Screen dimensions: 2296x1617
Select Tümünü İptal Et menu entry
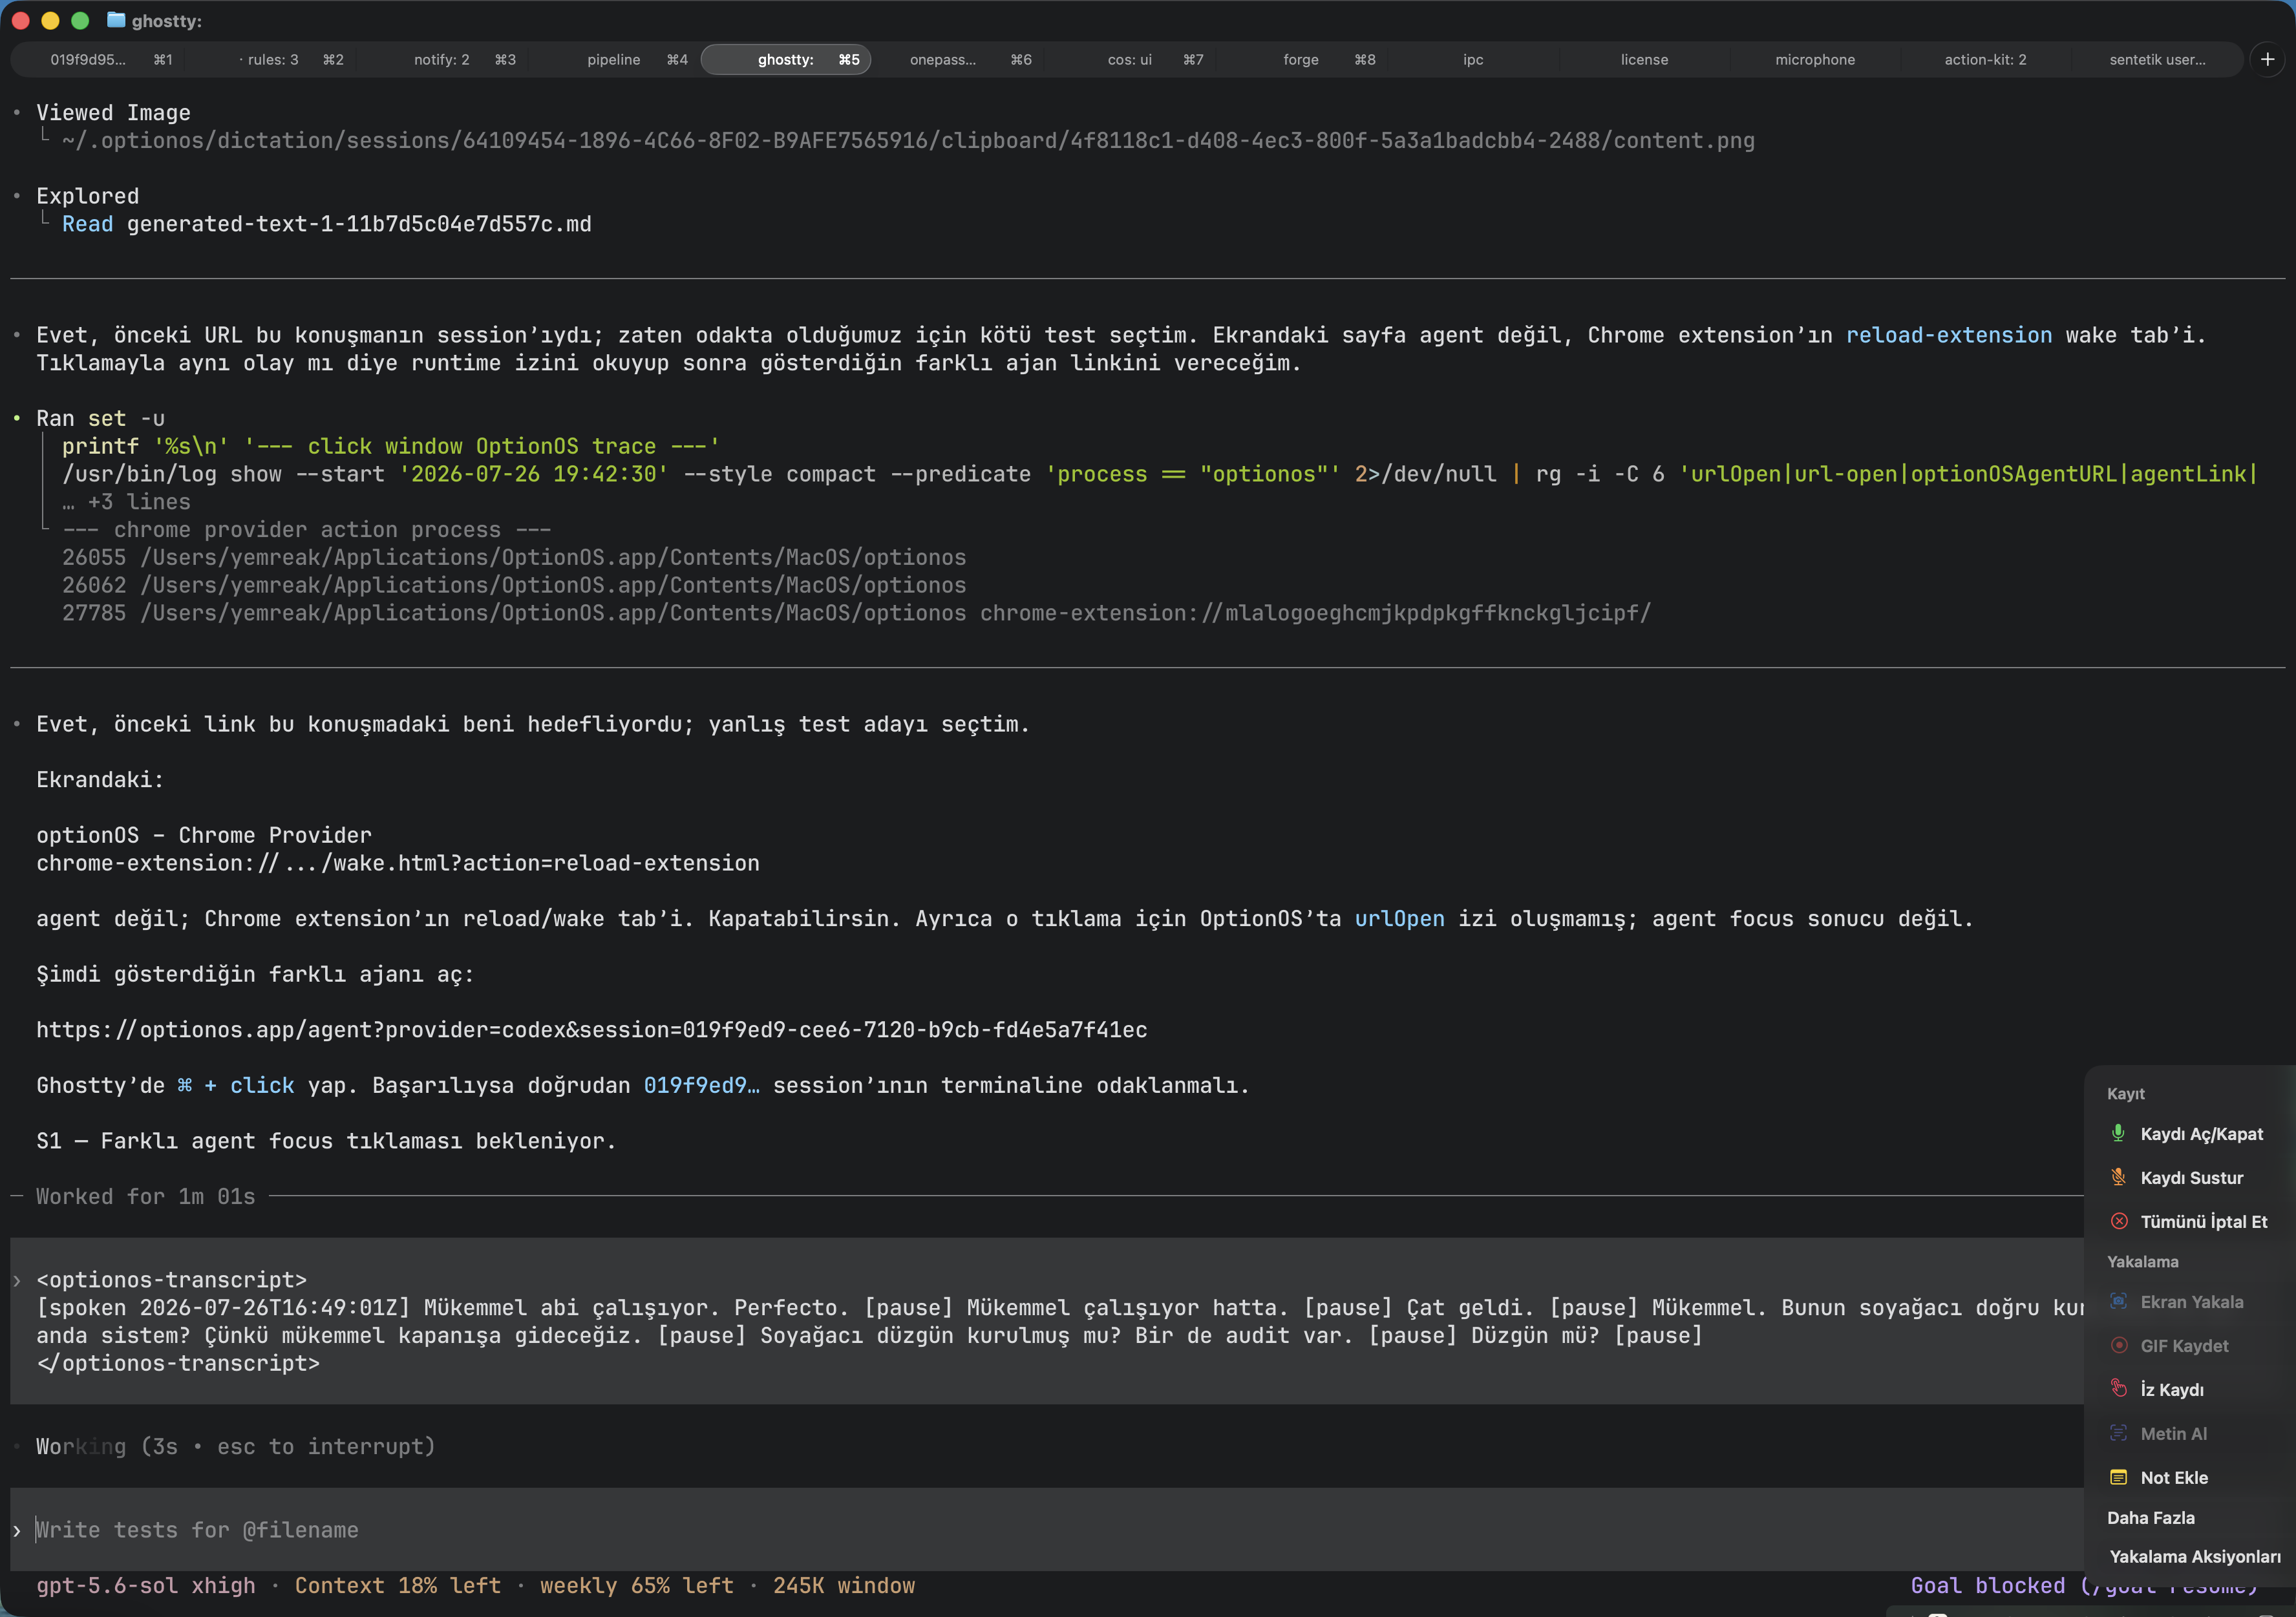[x=2190, y=1222]
